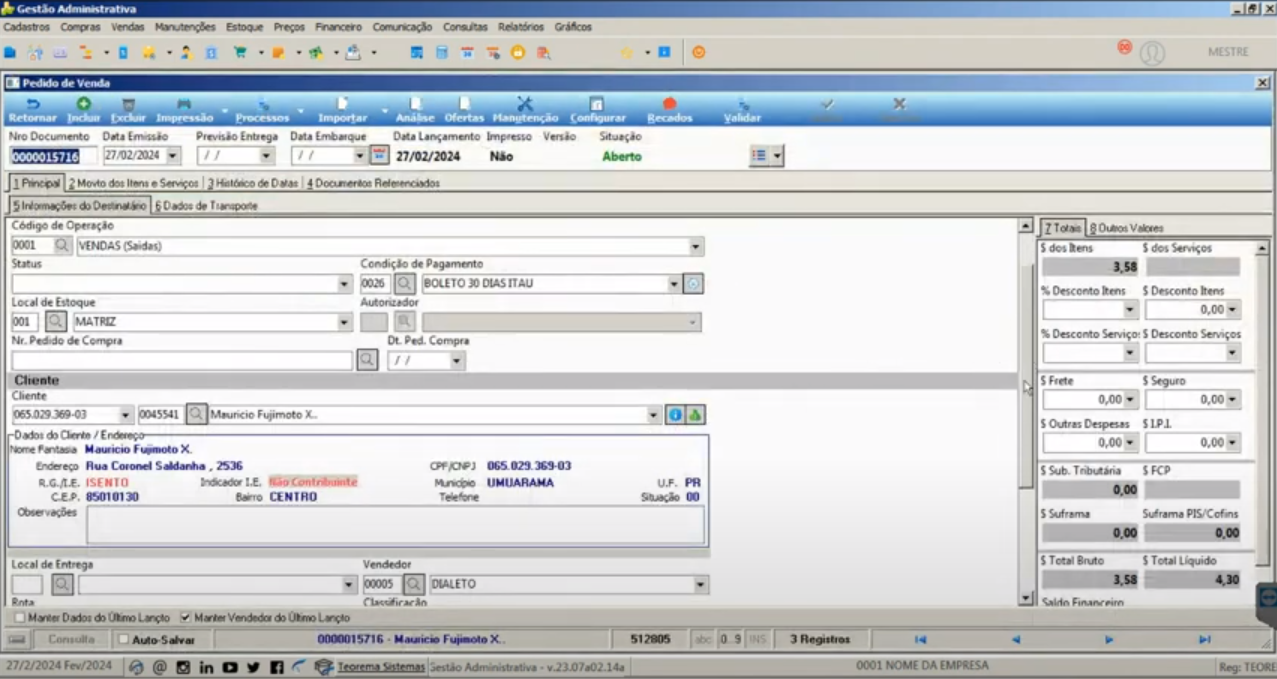Expand BOLETO 30 DIAS ITAU dropdown
This screenshot has width=1277, height=679.
(x=674, y=284)
